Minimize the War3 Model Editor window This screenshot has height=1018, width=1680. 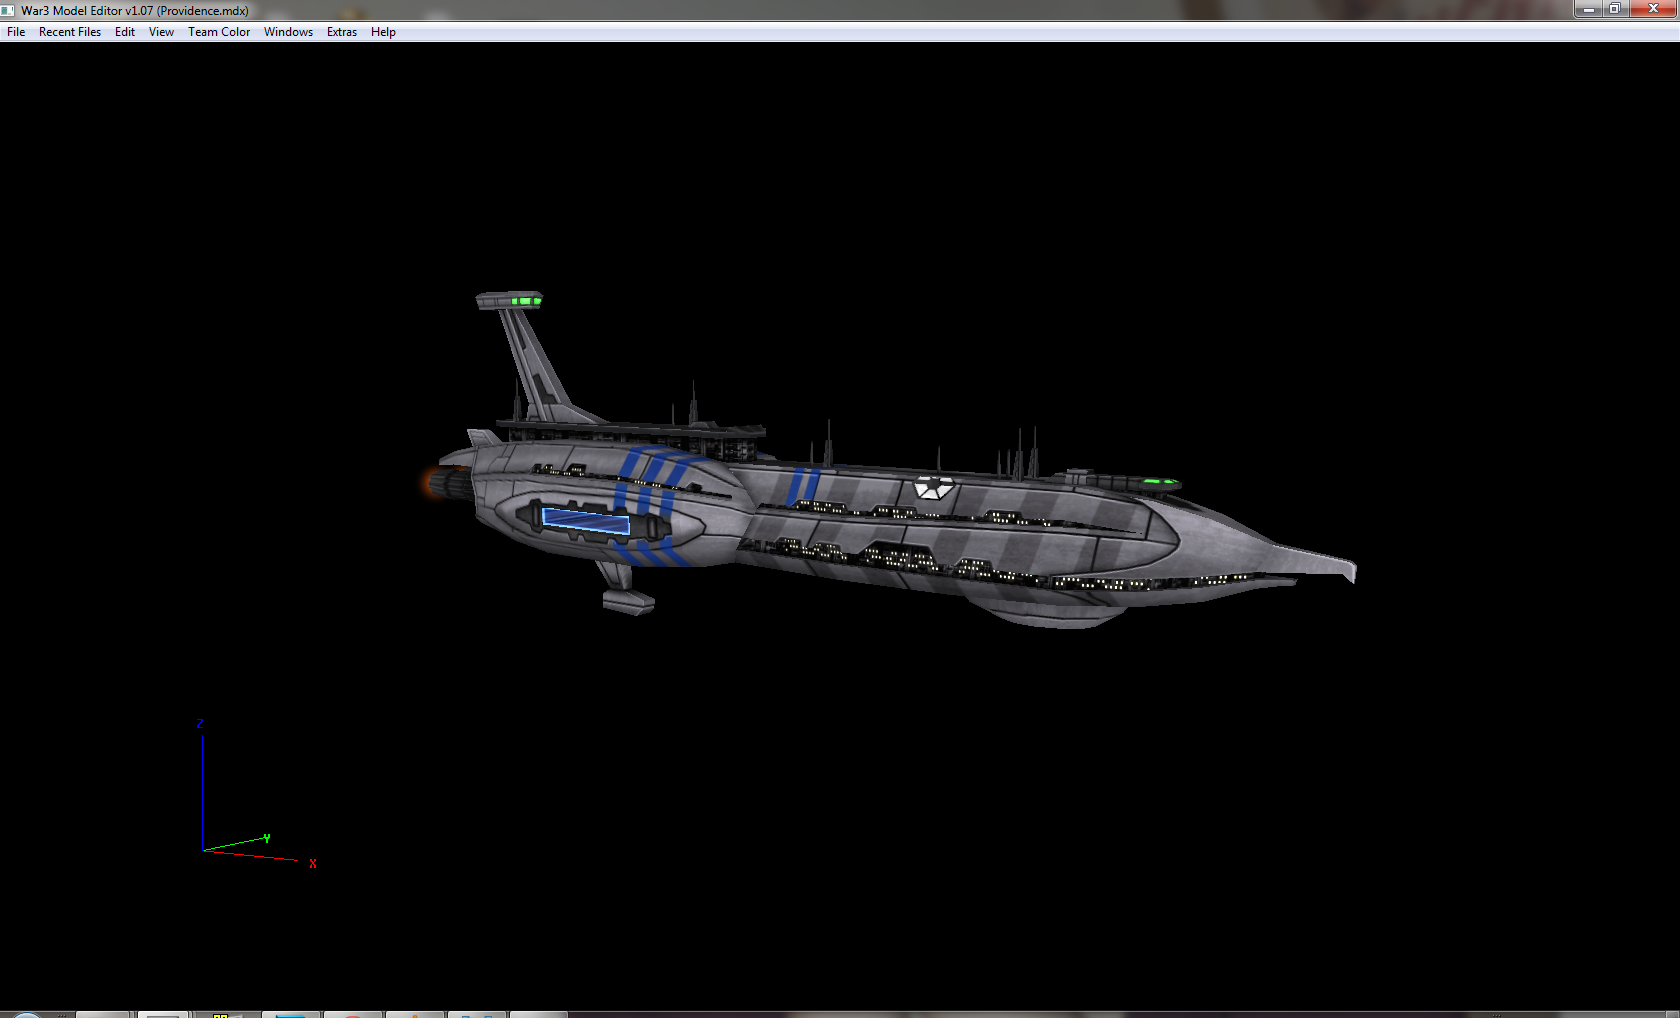pos(1589,9)
